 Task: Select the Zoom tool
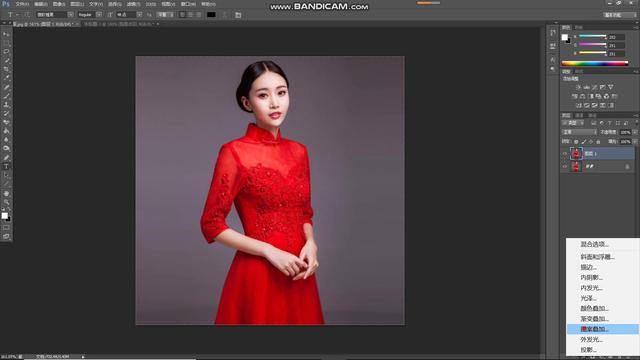(6, 202)
